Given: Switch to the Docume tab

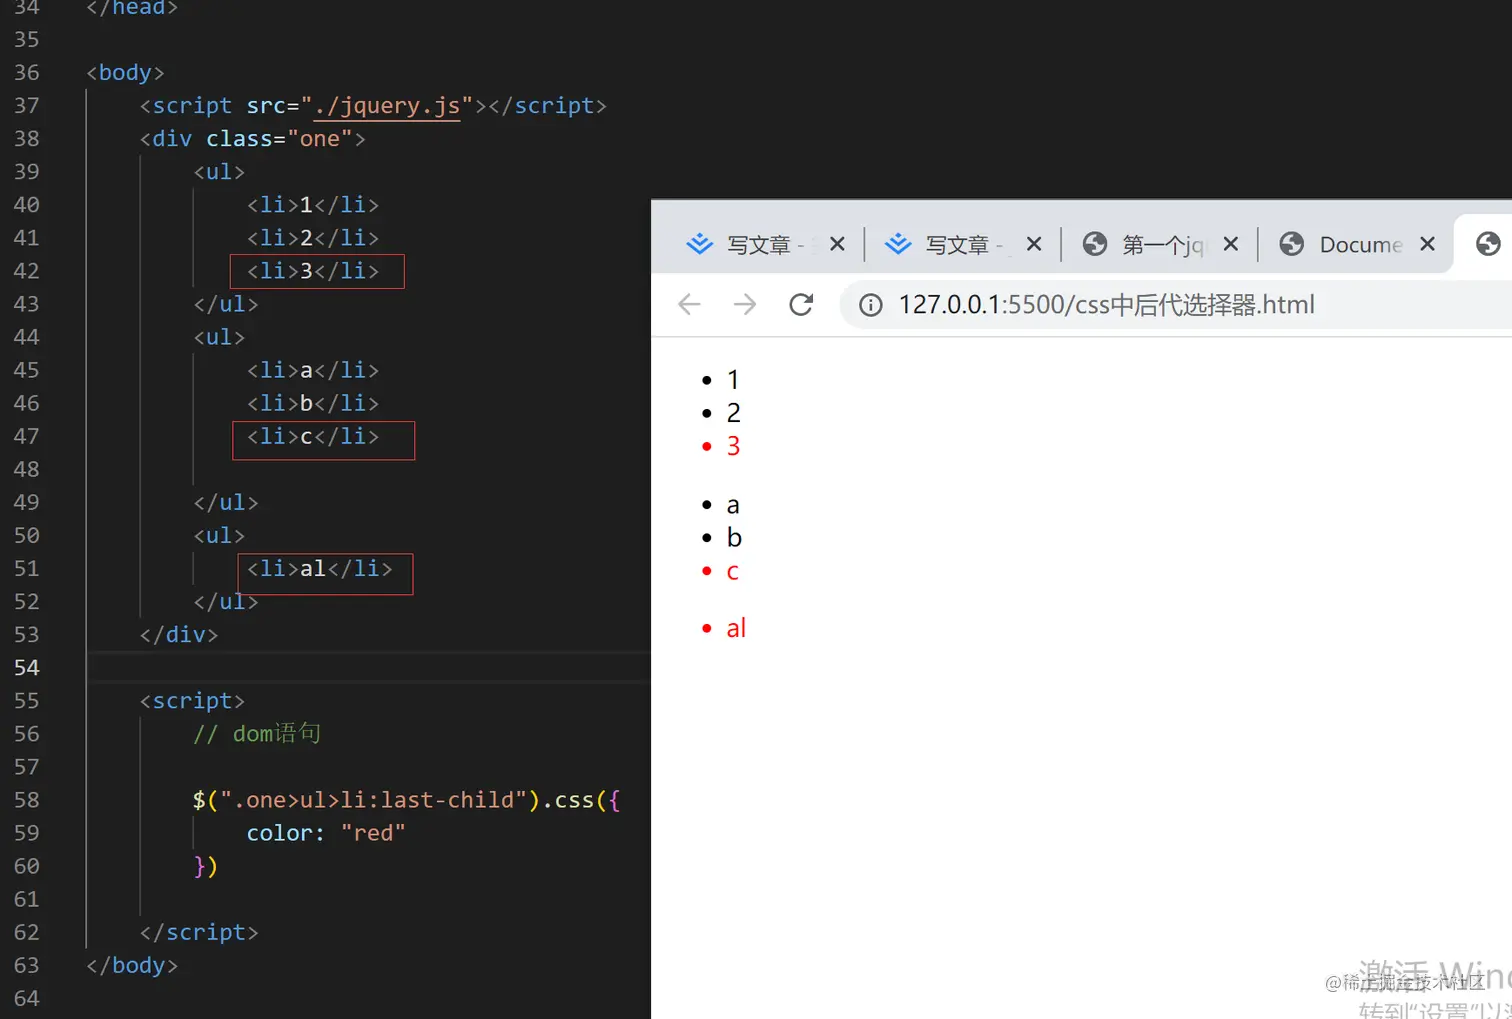Looking at the screenshot, I should tap(1356, 244).
